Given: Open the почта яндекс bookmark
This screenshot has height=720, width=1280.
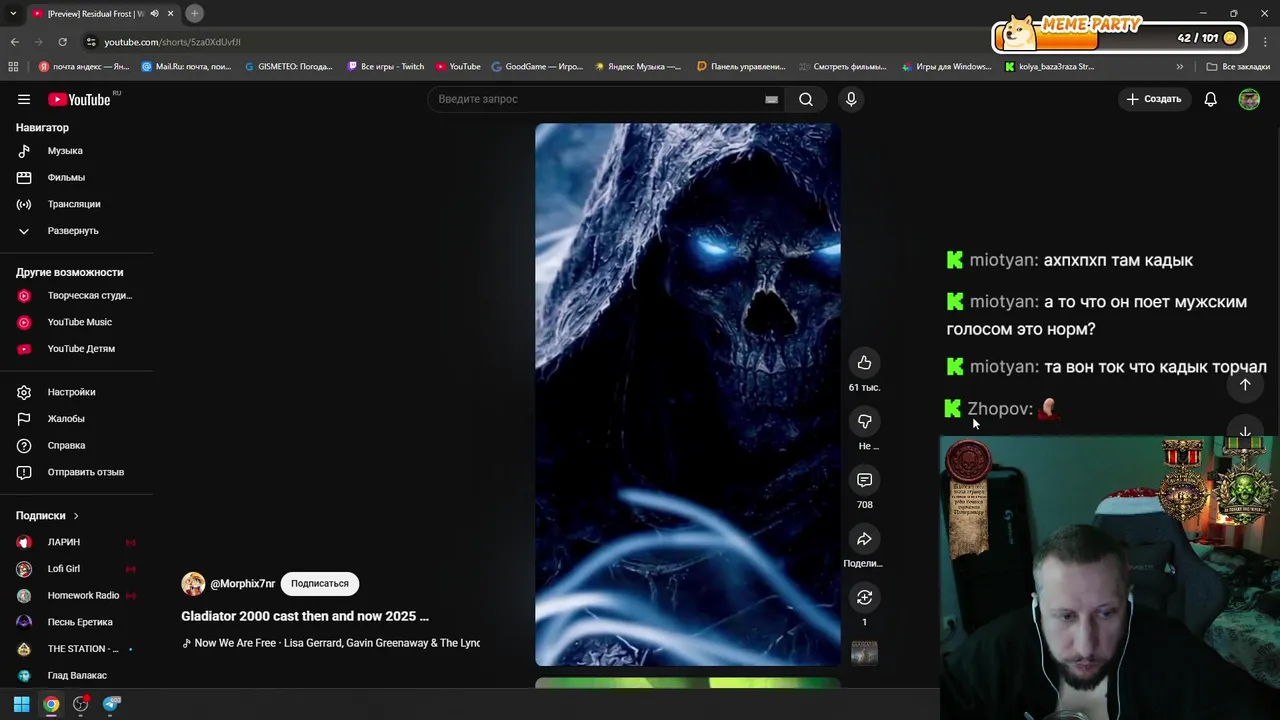Looking at the screenshot, I should tap(84, 67).
